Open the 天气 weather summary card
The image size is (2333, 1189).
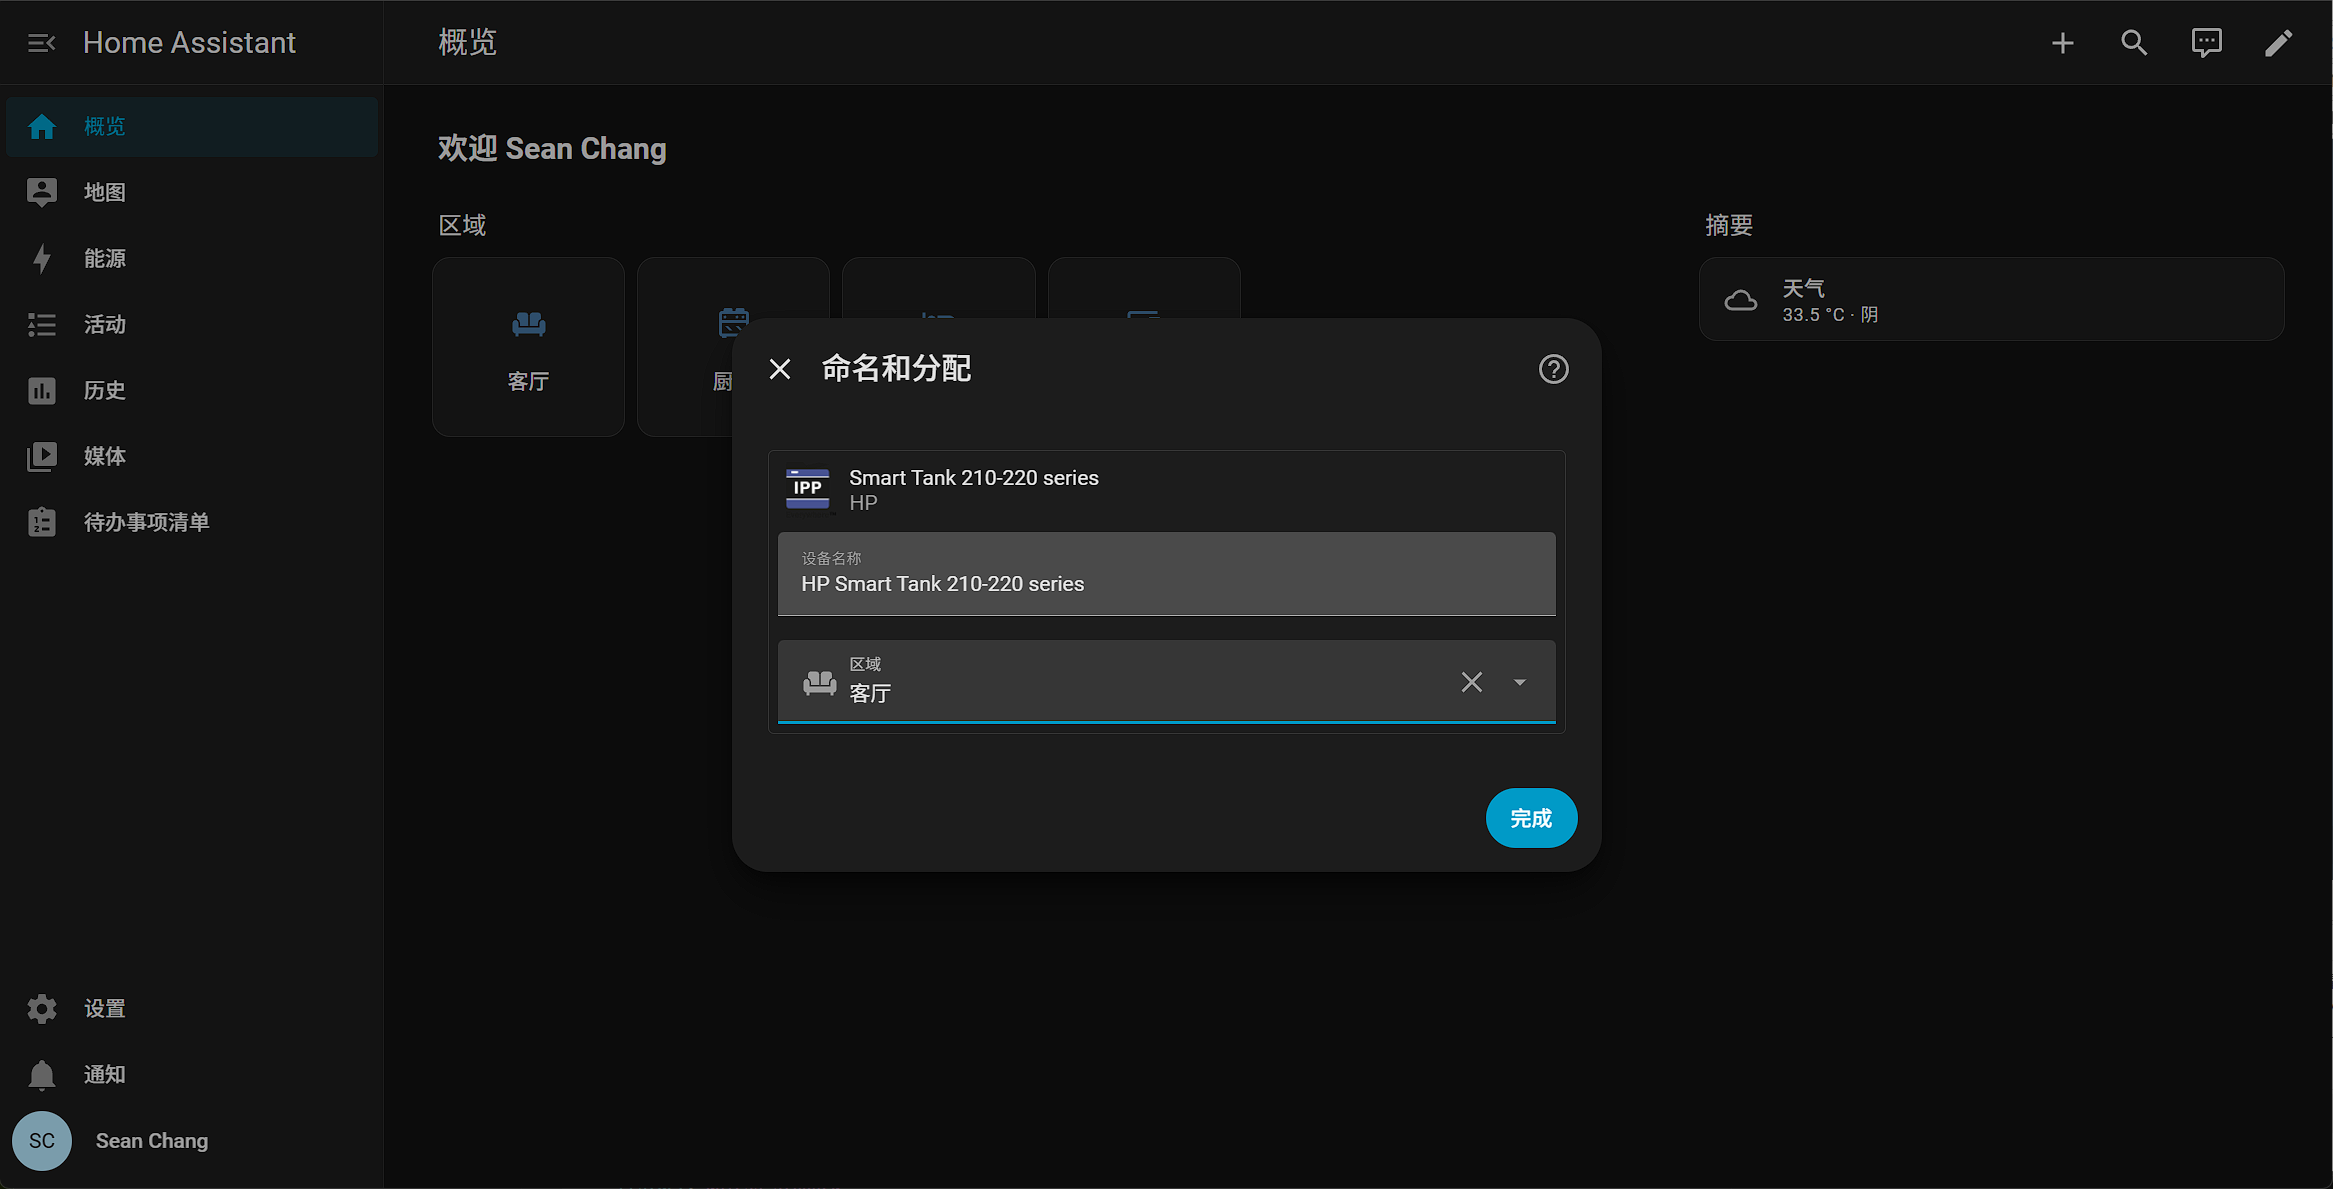point(1991,300)
